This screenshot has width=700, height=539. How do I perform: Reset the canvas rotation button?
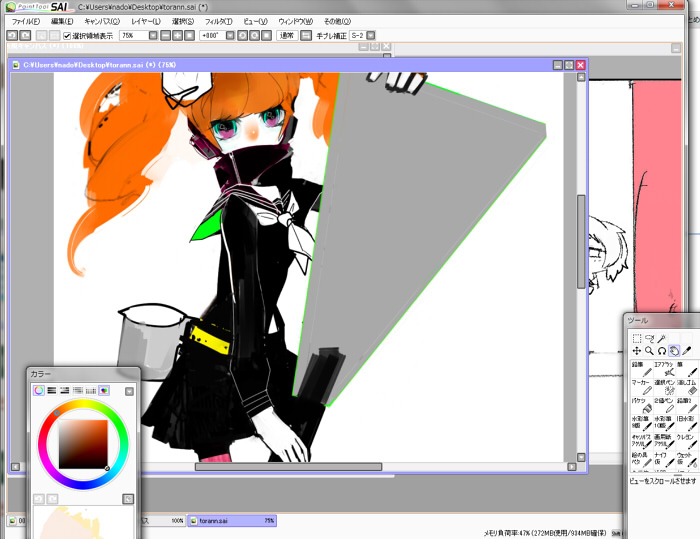[x=267, y=35]
